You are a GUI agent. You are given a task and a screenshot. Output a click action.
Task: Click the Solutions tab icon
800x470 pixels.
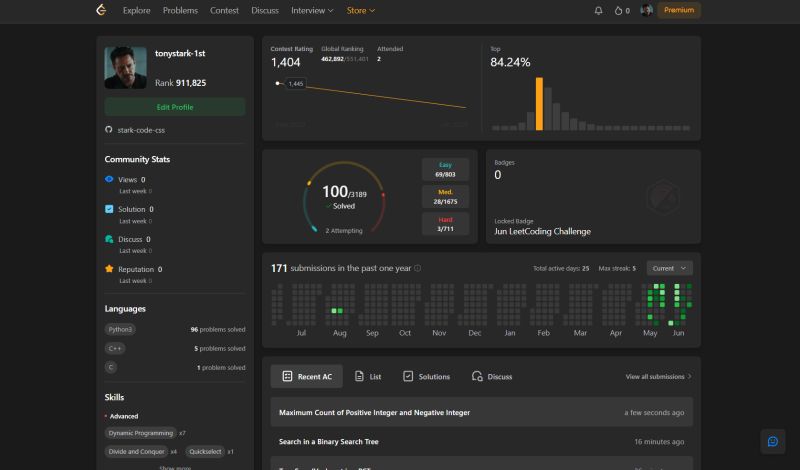(408, 376)
